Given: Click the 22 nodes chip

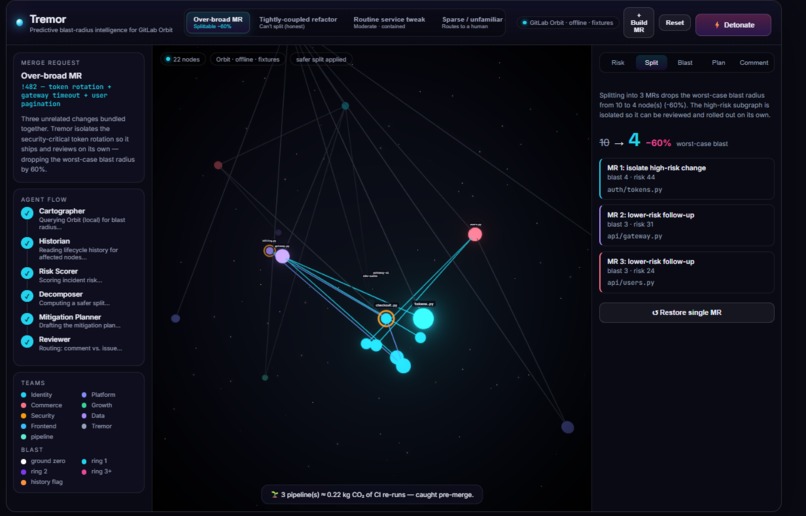Looking at the screenshot, I should coord(183,59).
